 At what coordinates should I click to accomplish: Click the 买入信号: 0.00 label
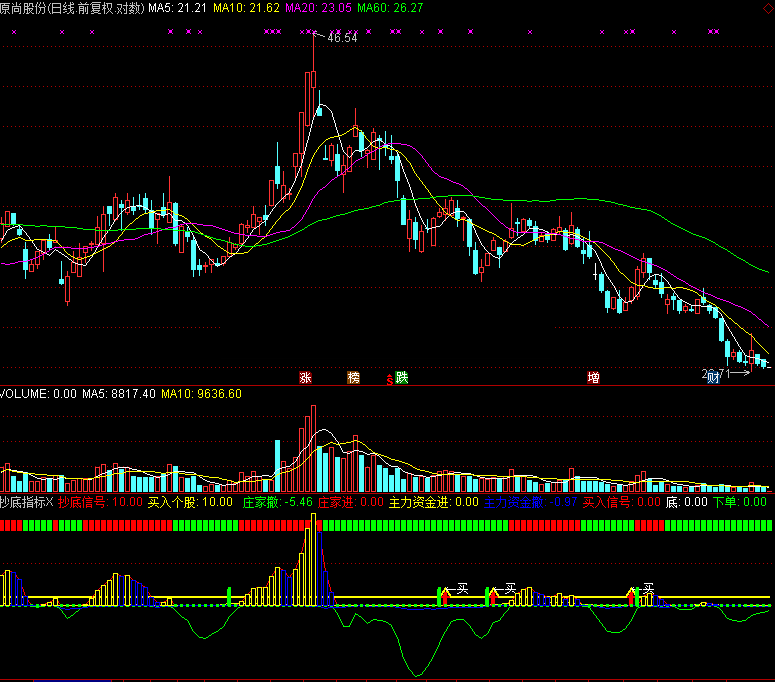[621, 502]
